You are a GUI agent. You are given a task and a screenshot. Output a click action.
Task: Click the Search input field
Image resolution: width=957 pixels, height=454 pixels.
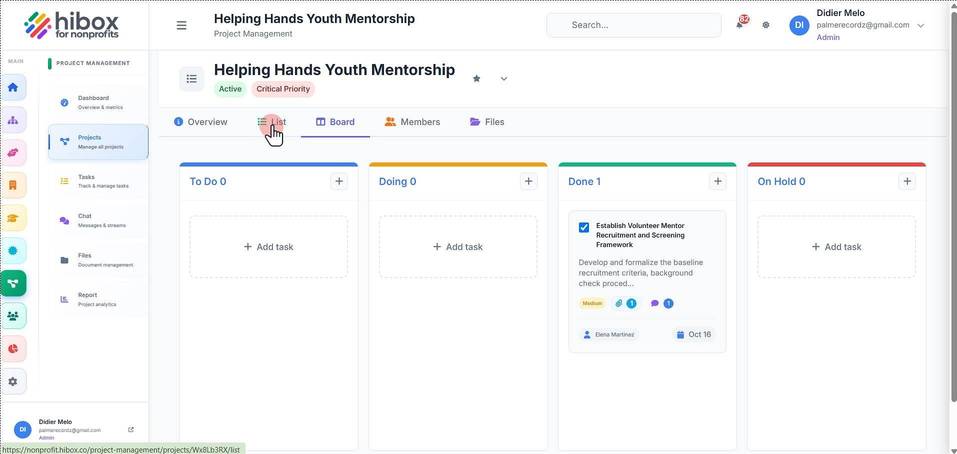634,25
